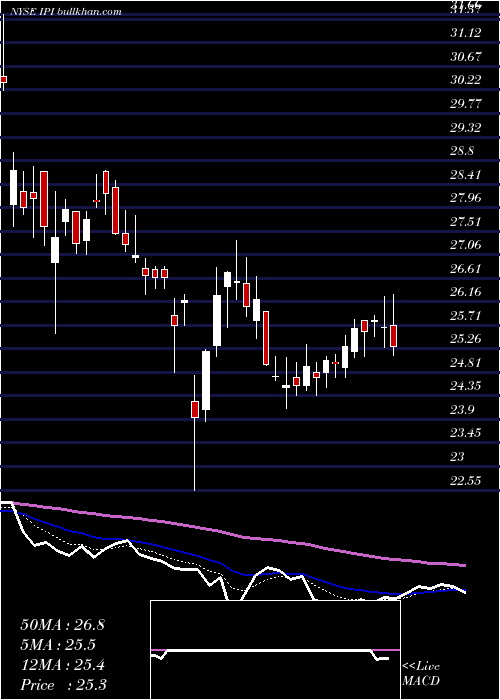Click the tall white candle rising from 23.9
The height and width of the screenshot is (700, 500).
point(206,380)
